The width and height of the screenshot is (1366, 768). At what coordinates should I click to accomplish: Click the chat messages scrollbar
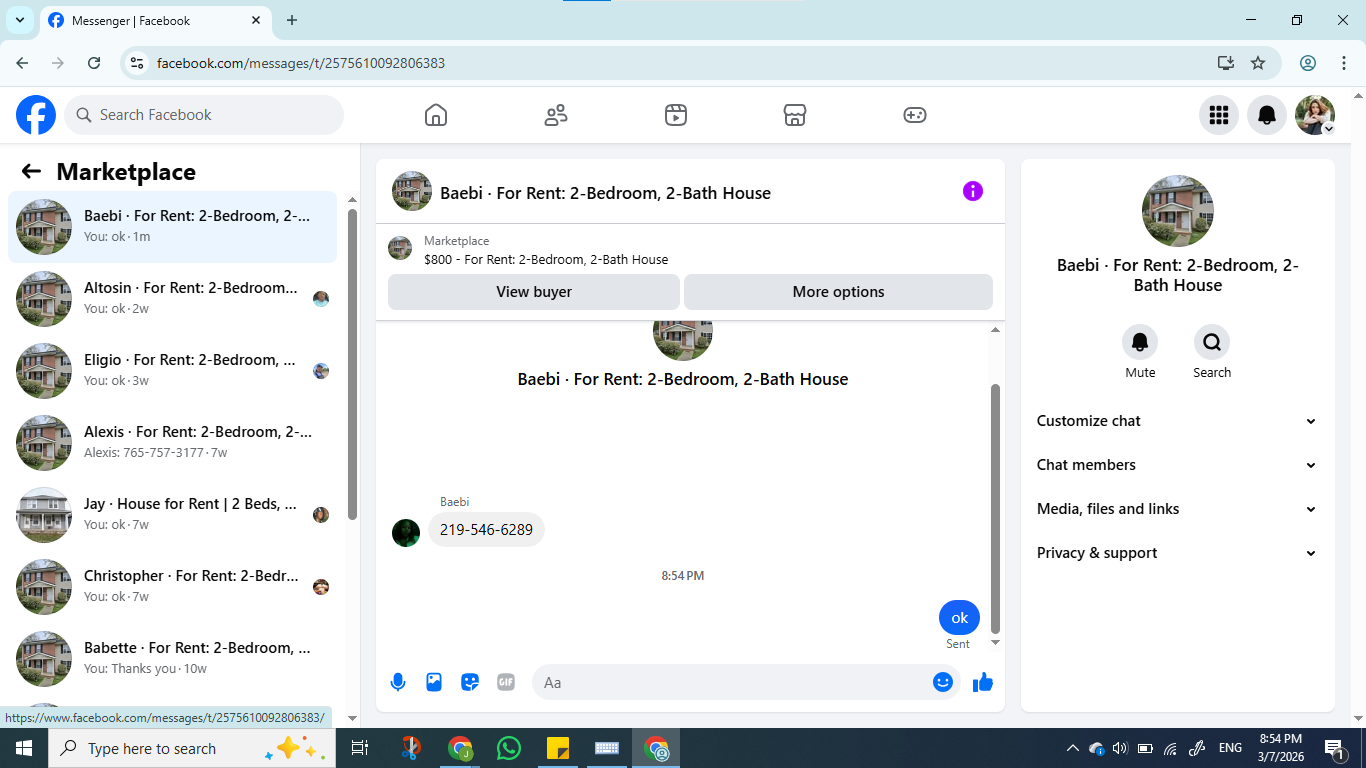coord(995,508)
